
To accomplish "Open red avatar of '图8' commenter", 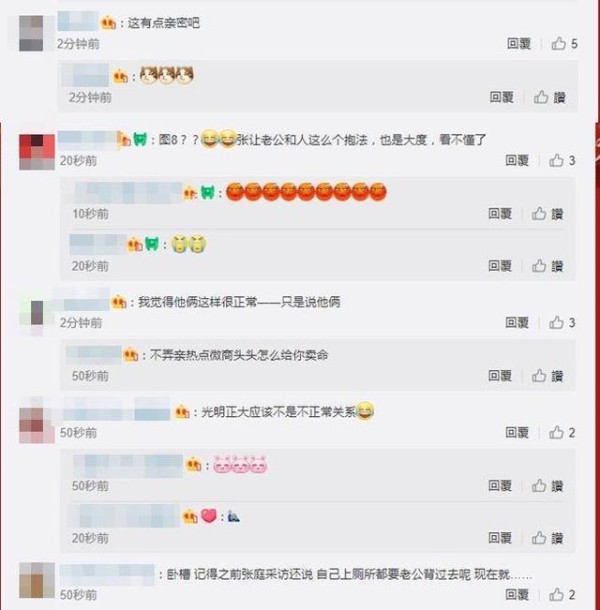I will coord(37,152).
